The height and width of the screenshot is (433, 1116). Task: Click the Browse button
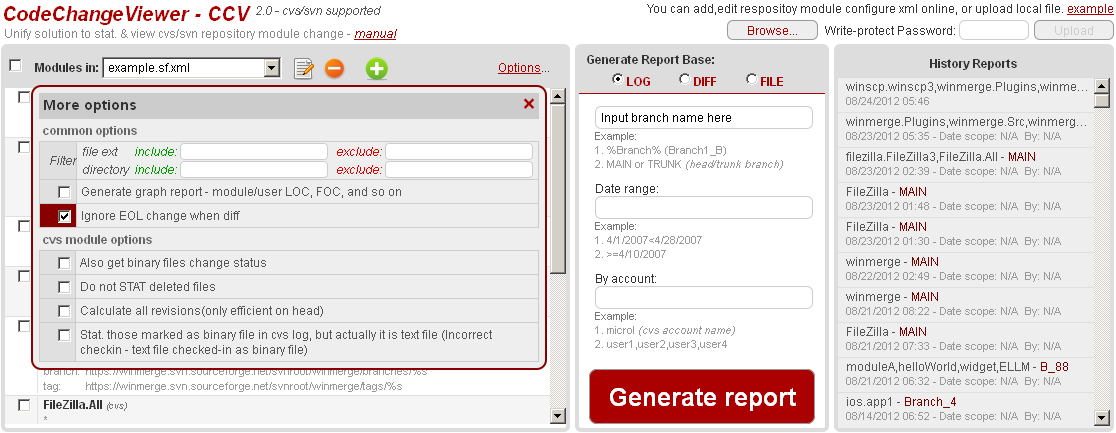pyautogui.click(x=772, y=31)
